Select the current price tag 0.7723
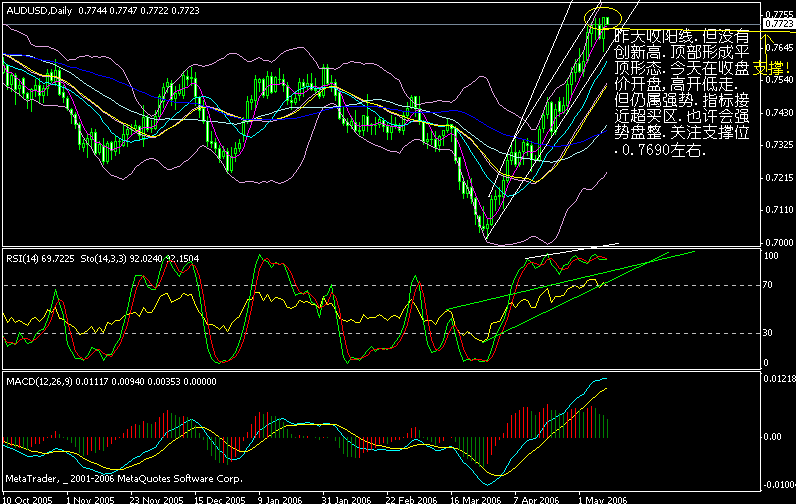This screenshot has width=796, height=504. [x=779, y=24]
